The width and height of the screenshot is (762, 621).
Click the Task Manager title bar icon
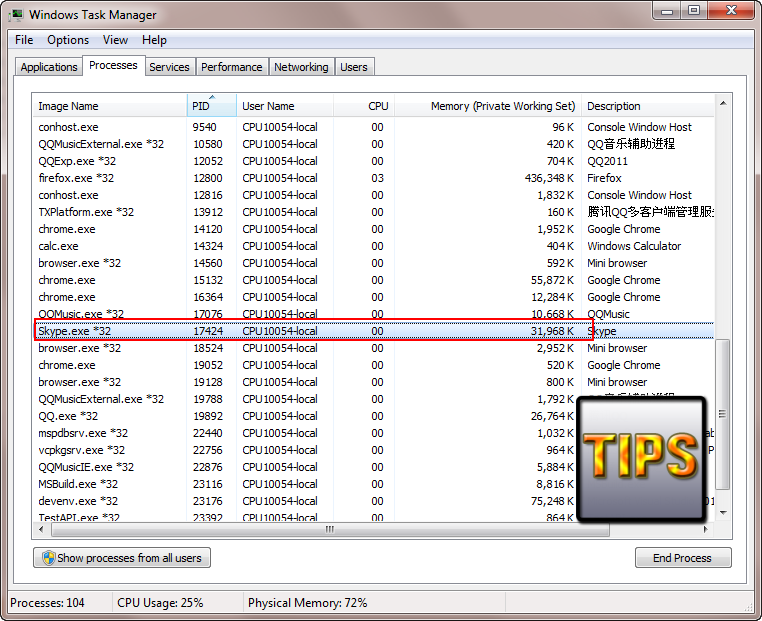(x=16, y=15)
